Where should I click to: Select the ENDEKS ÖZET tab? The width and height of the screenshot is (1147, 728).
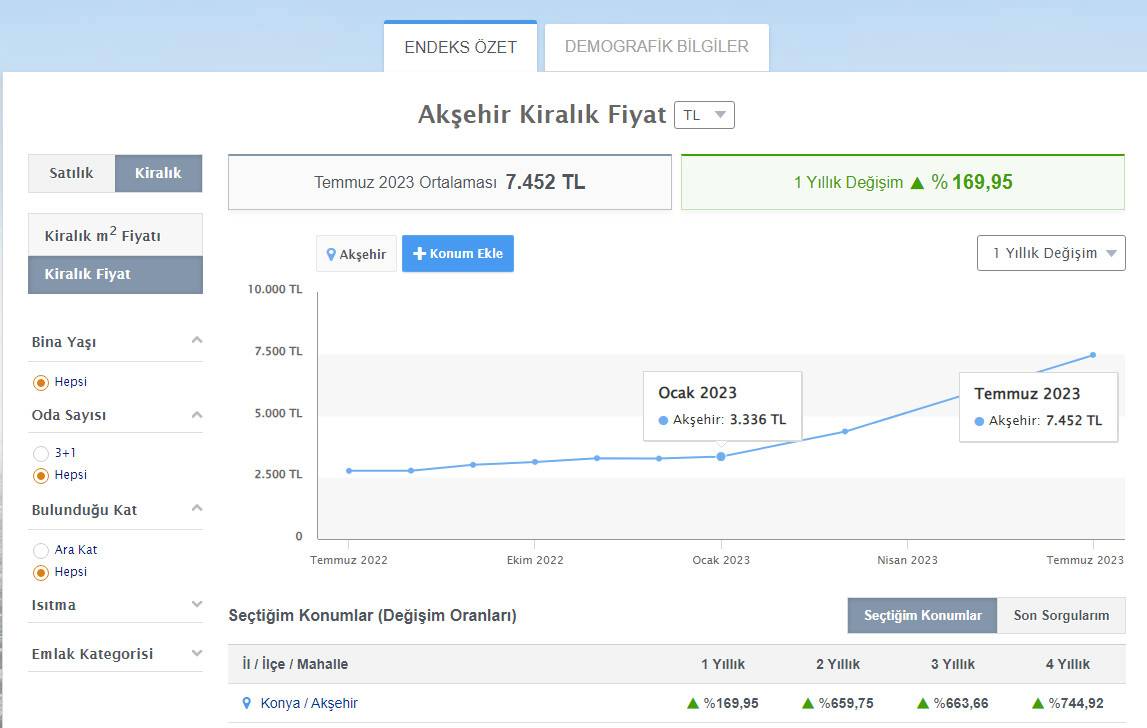click(x=460, y=46)
